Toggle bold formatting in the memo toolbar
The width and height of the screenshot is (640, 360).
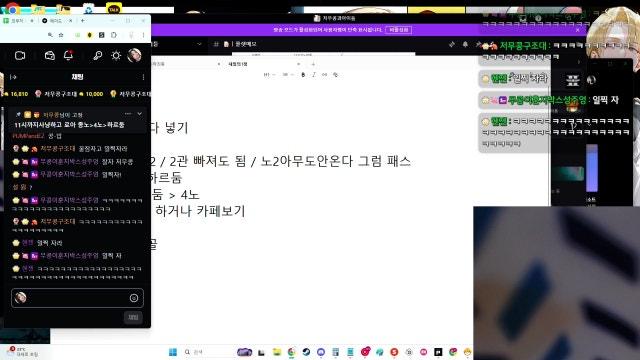tap(303, 75)
